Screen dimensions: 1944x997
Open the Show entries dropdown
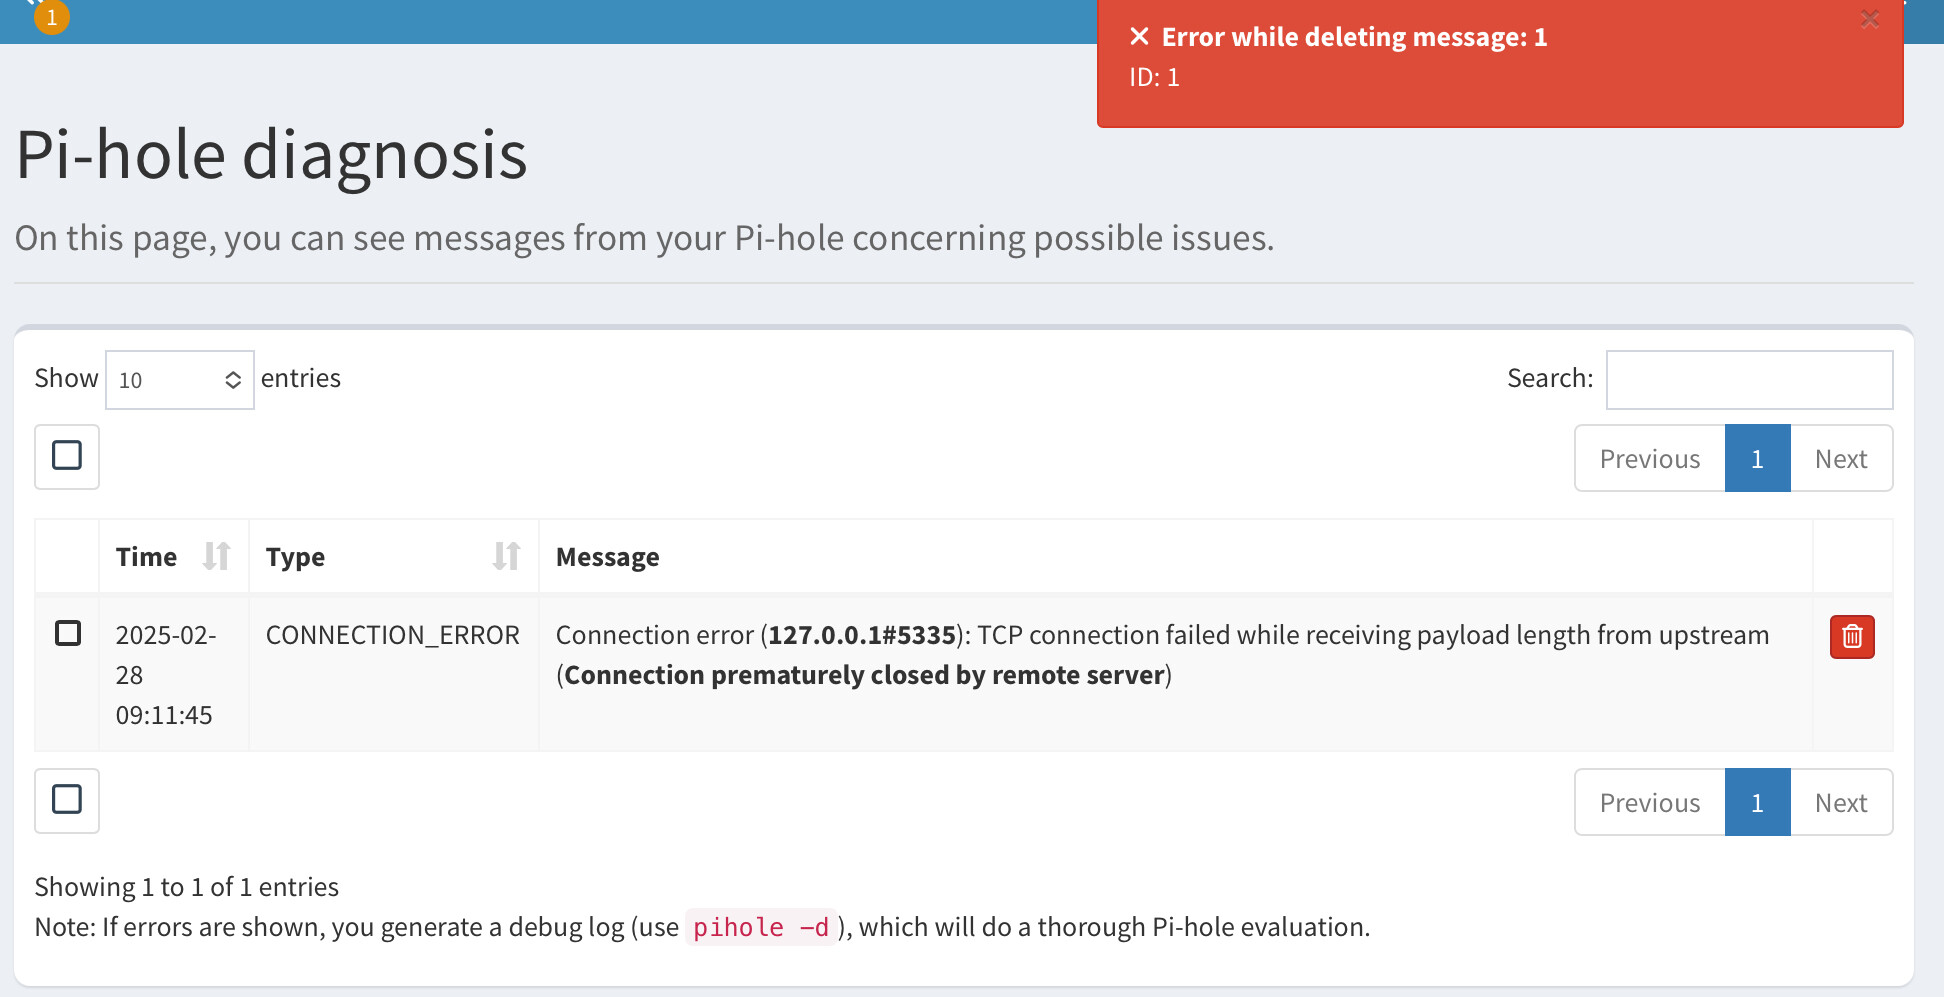pyautogui.click(x=178, y=380)
